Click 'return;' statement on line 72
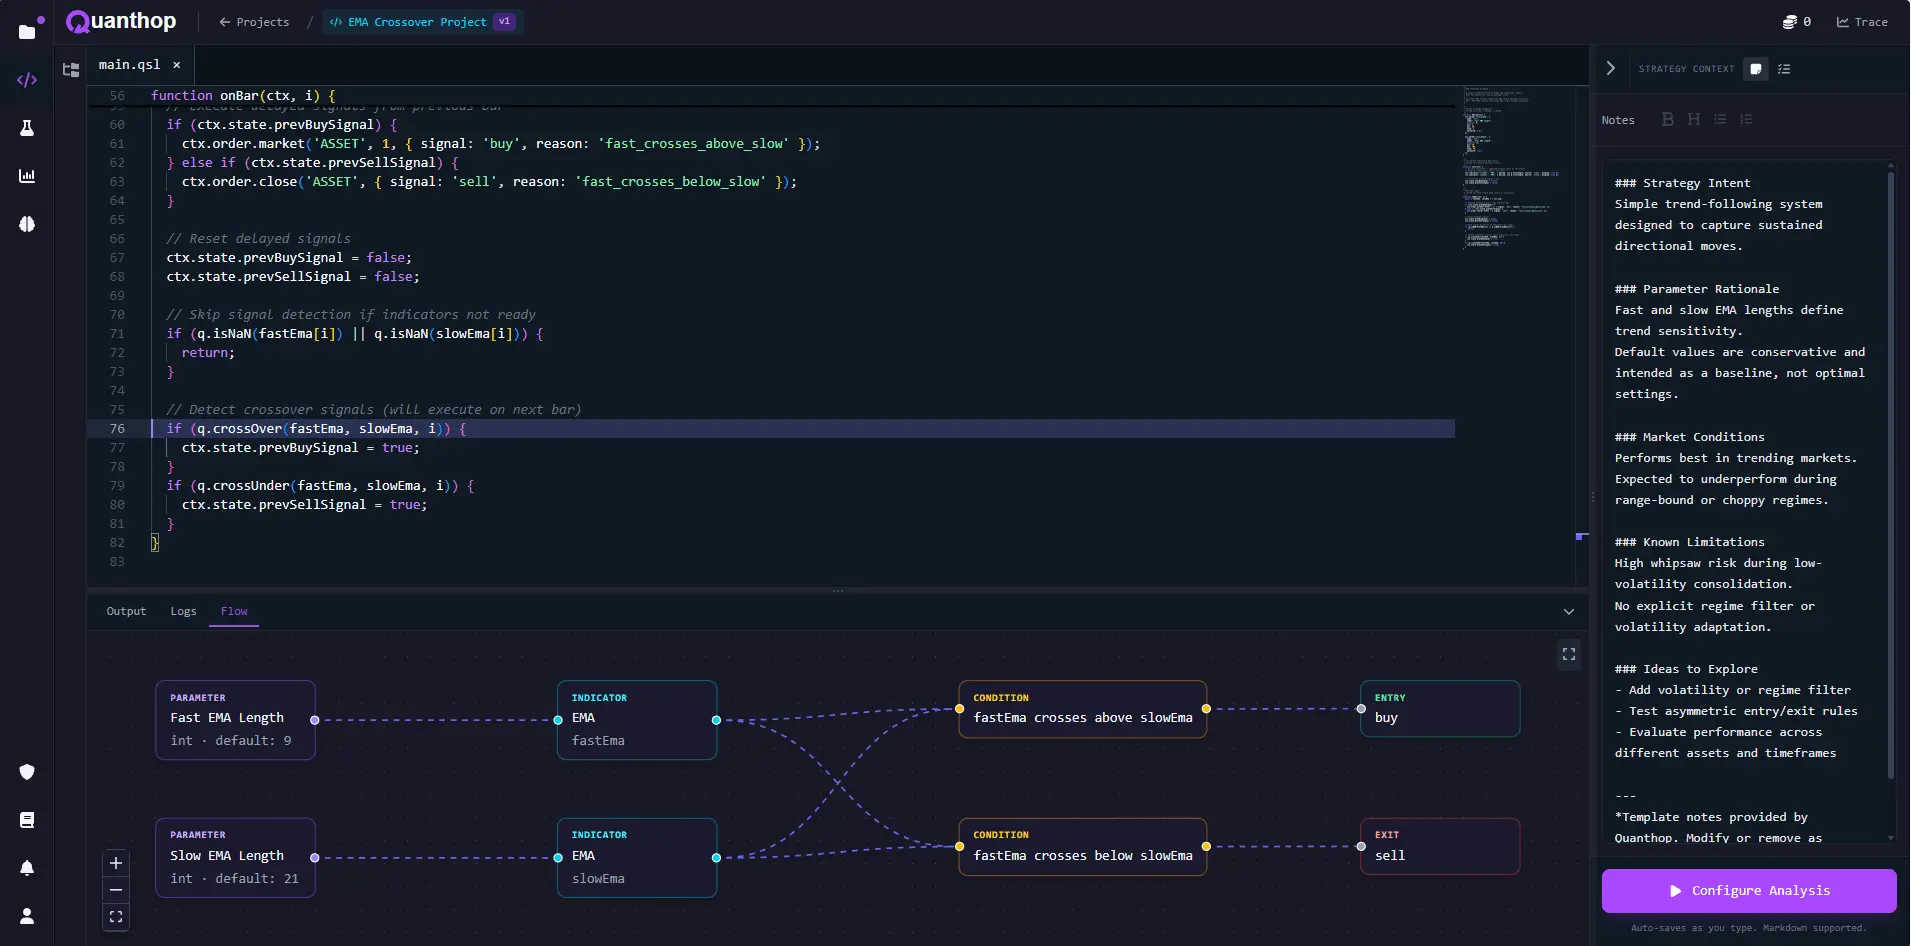Viewport: 1911px width, 946px height. point(208,353)
